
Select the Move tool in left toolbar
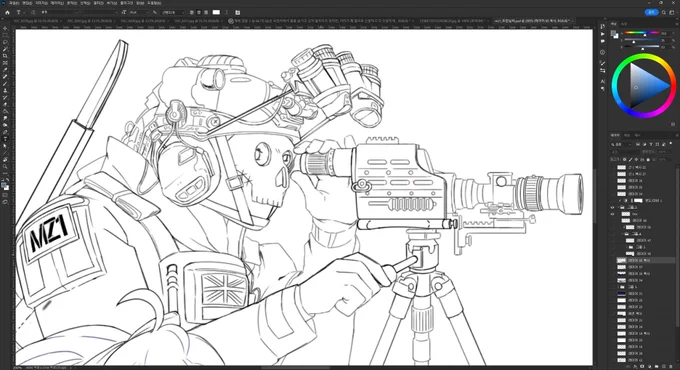5,28
